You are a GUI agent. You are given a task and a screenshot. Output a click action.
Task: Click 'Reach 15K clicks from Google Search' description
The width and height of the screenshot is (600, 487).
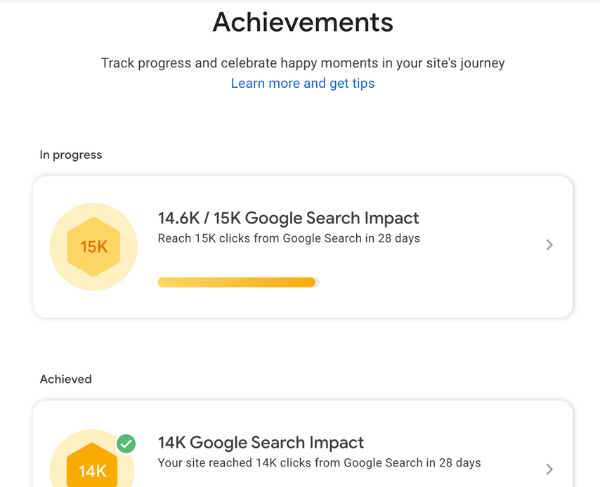288,239
